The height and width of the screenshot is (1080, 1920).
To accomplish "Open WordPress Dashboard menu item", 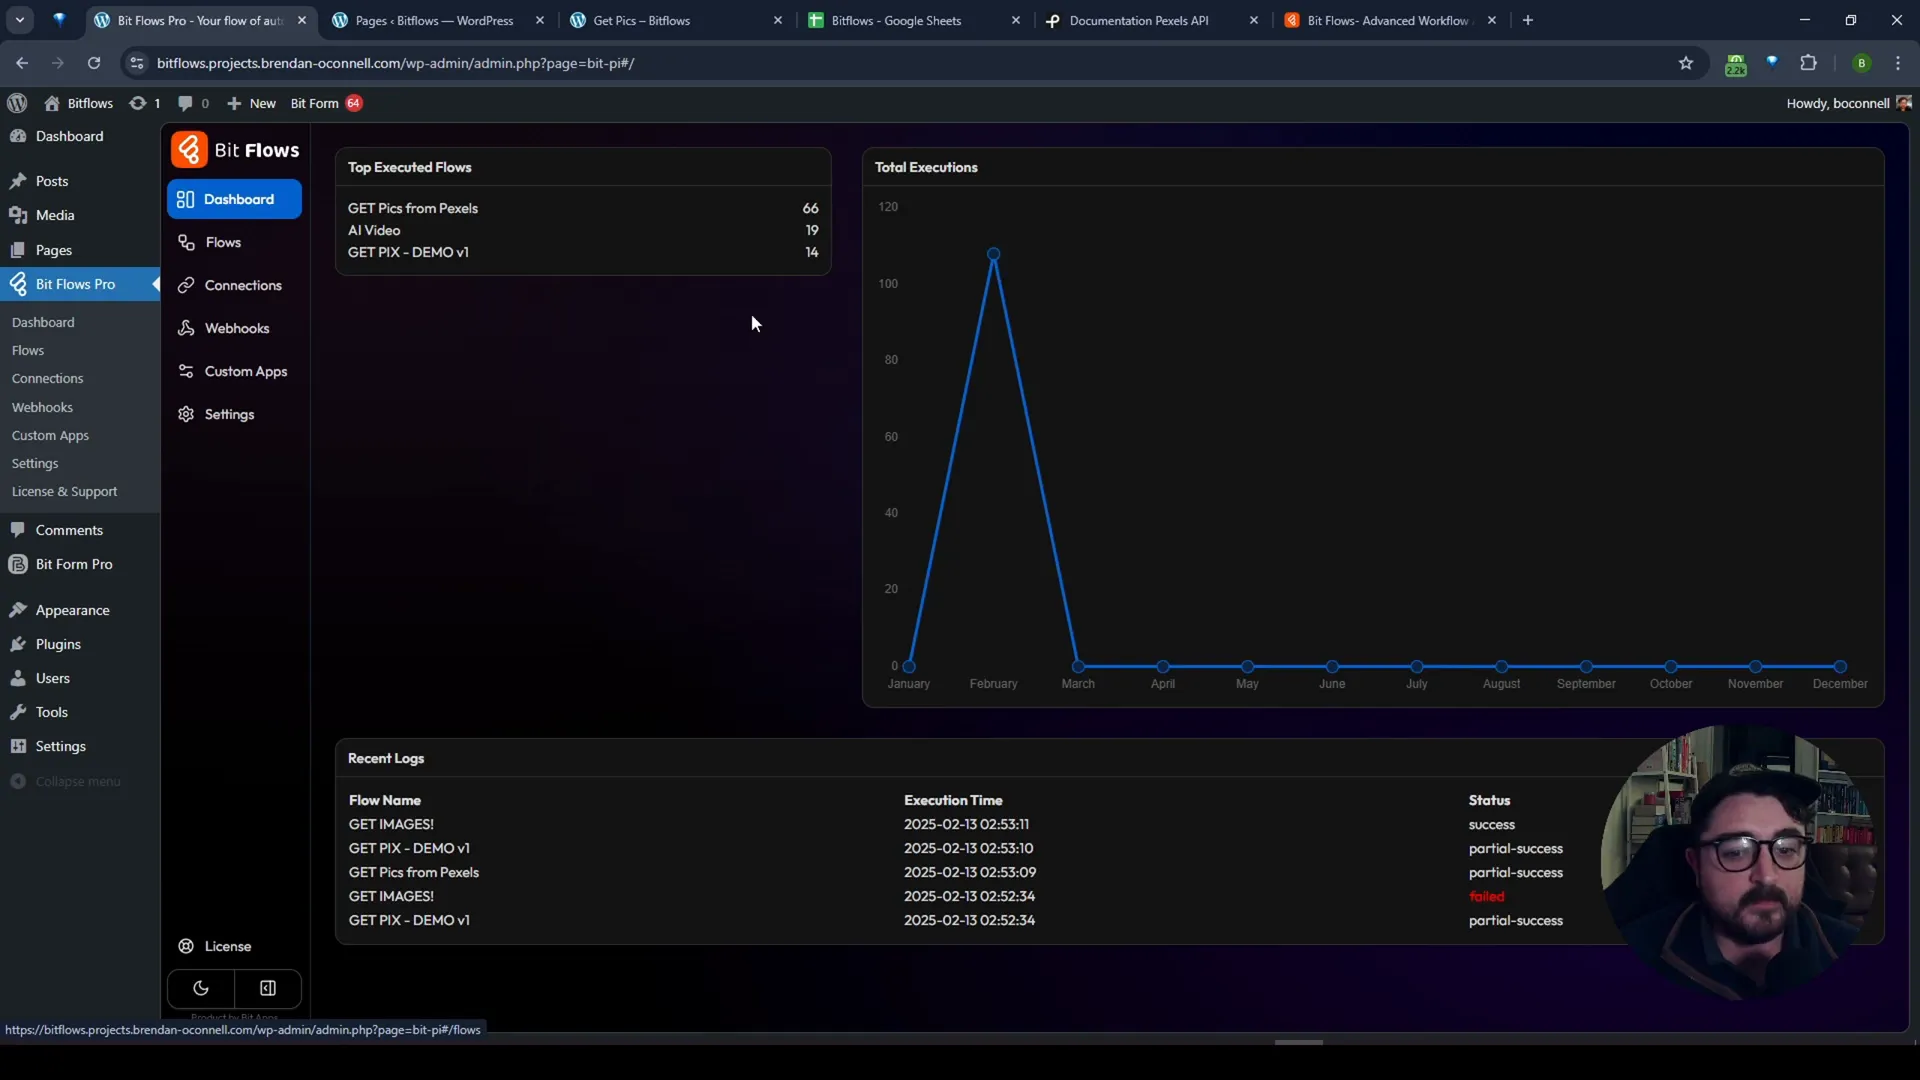I will tap(80, 136).
